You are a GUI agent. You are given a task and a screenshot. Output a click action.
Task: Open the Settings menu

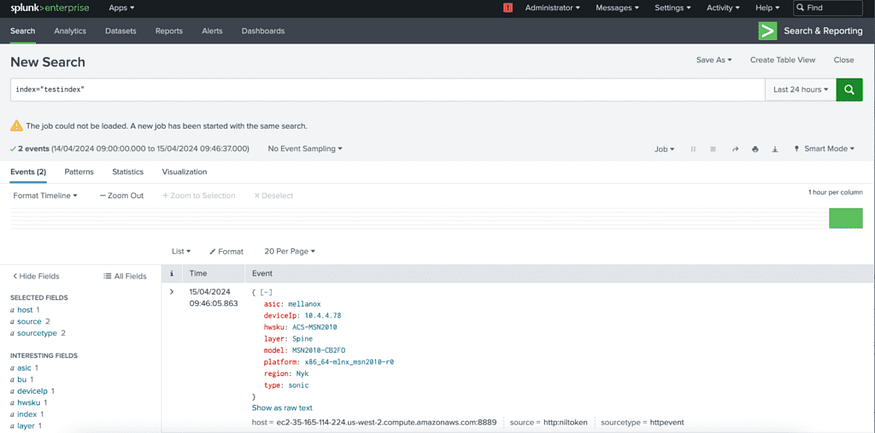[672, 8]
